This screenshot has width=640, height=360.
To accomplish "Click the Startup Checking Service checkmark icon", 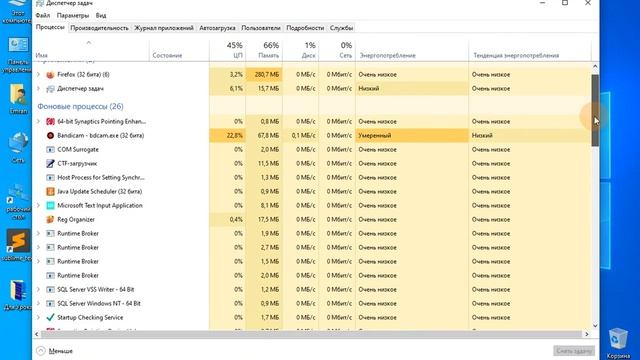I will click(50, 318).
